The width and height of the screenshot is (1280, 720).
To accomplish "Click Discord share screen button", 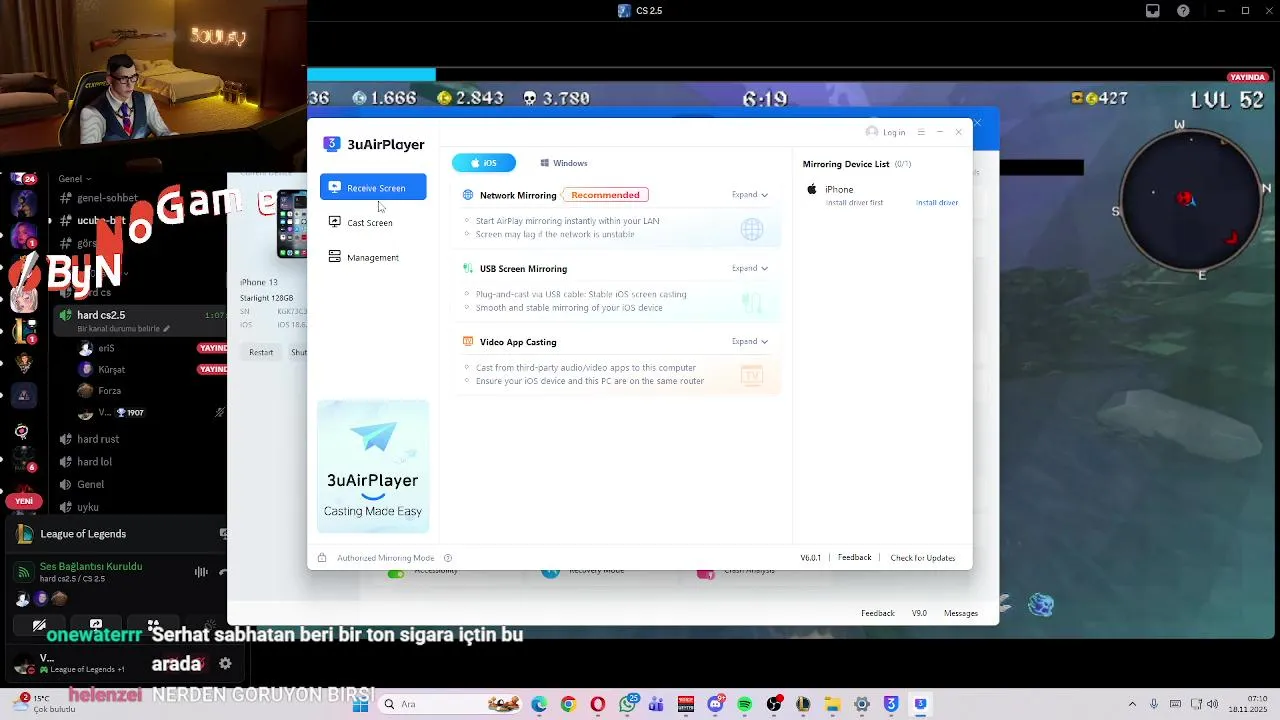I will tap(96, 626).
